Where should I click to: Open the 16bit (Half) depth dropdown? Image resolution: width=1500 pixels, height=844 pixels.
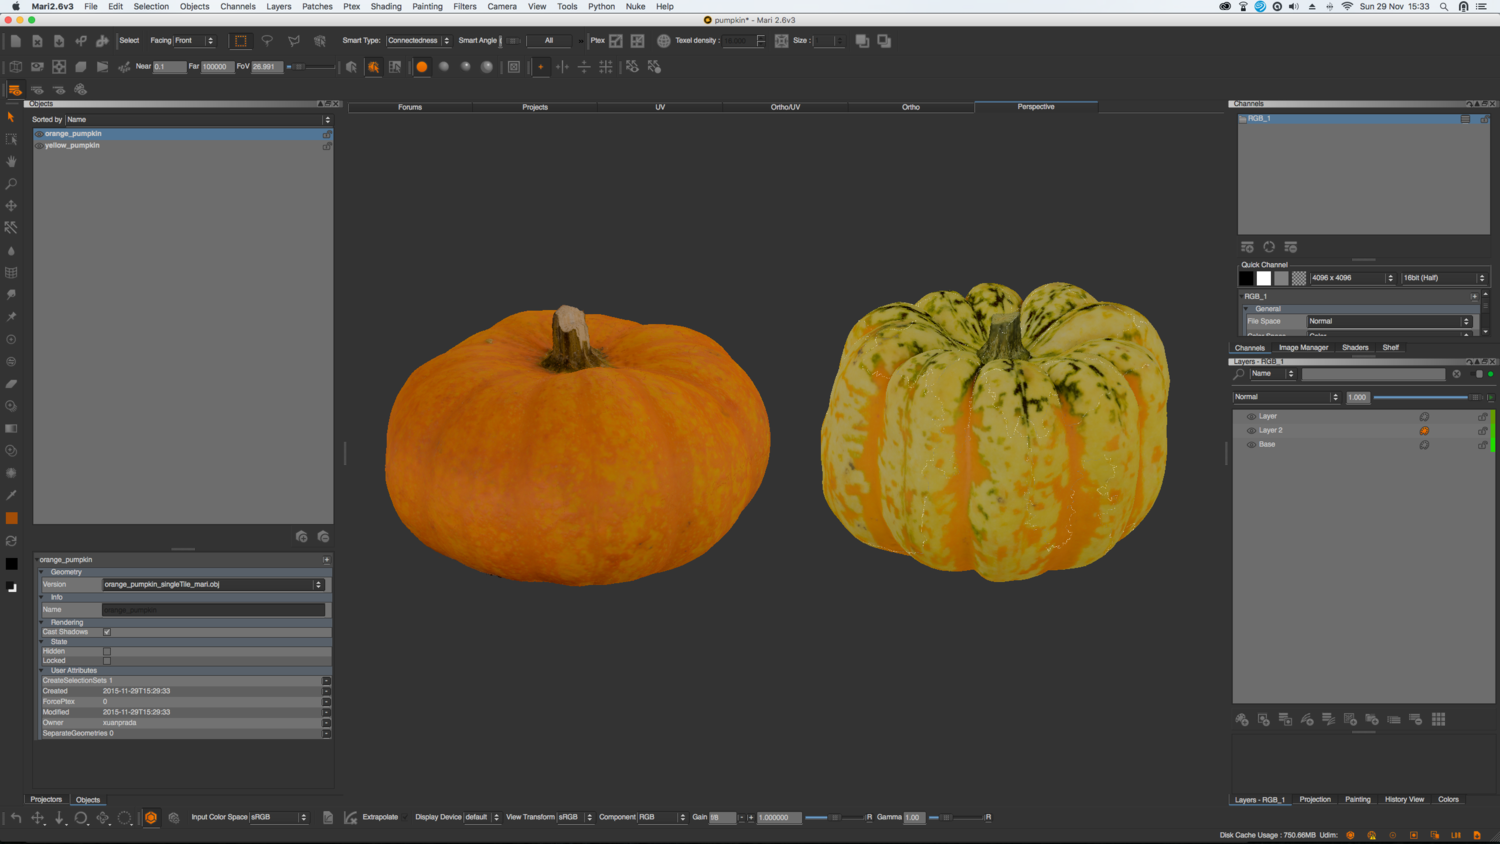(1444, 278)
